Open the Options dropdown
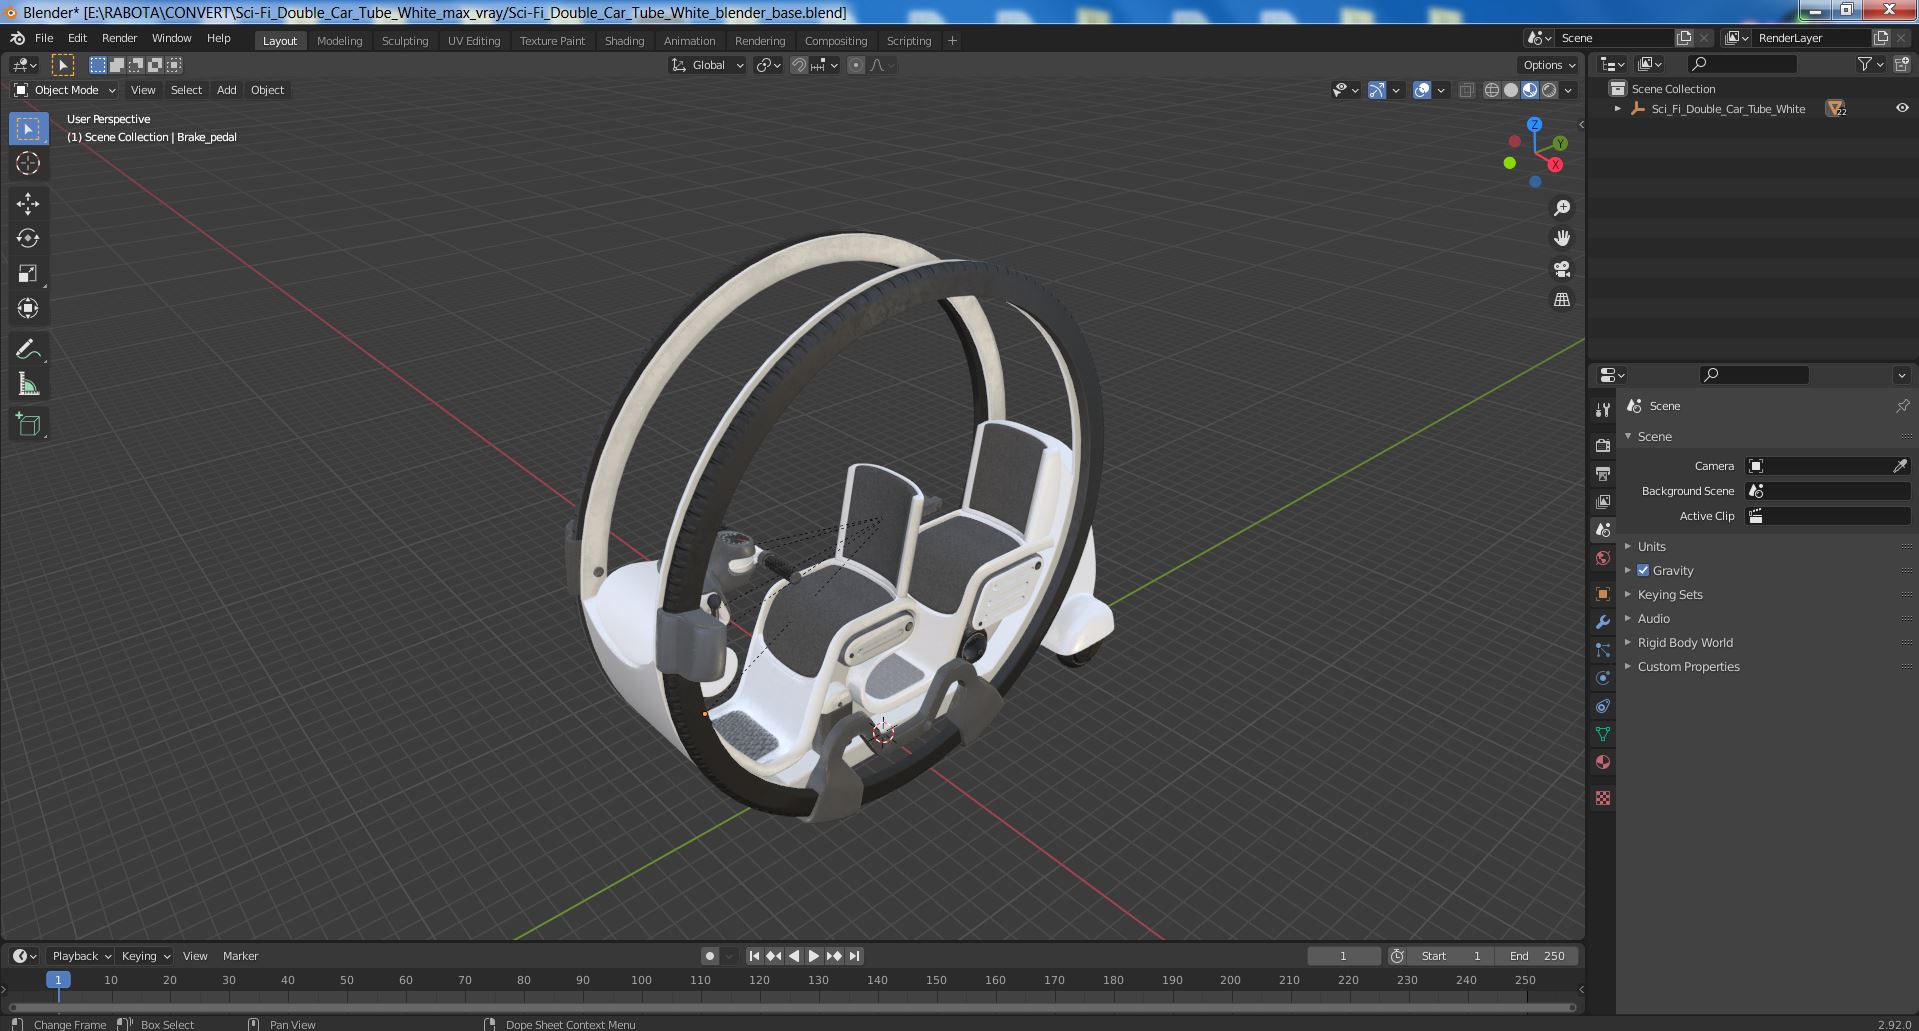Image resolution: width=1919 pixels, height=1031 pixels. click(x=1548, y=65)
